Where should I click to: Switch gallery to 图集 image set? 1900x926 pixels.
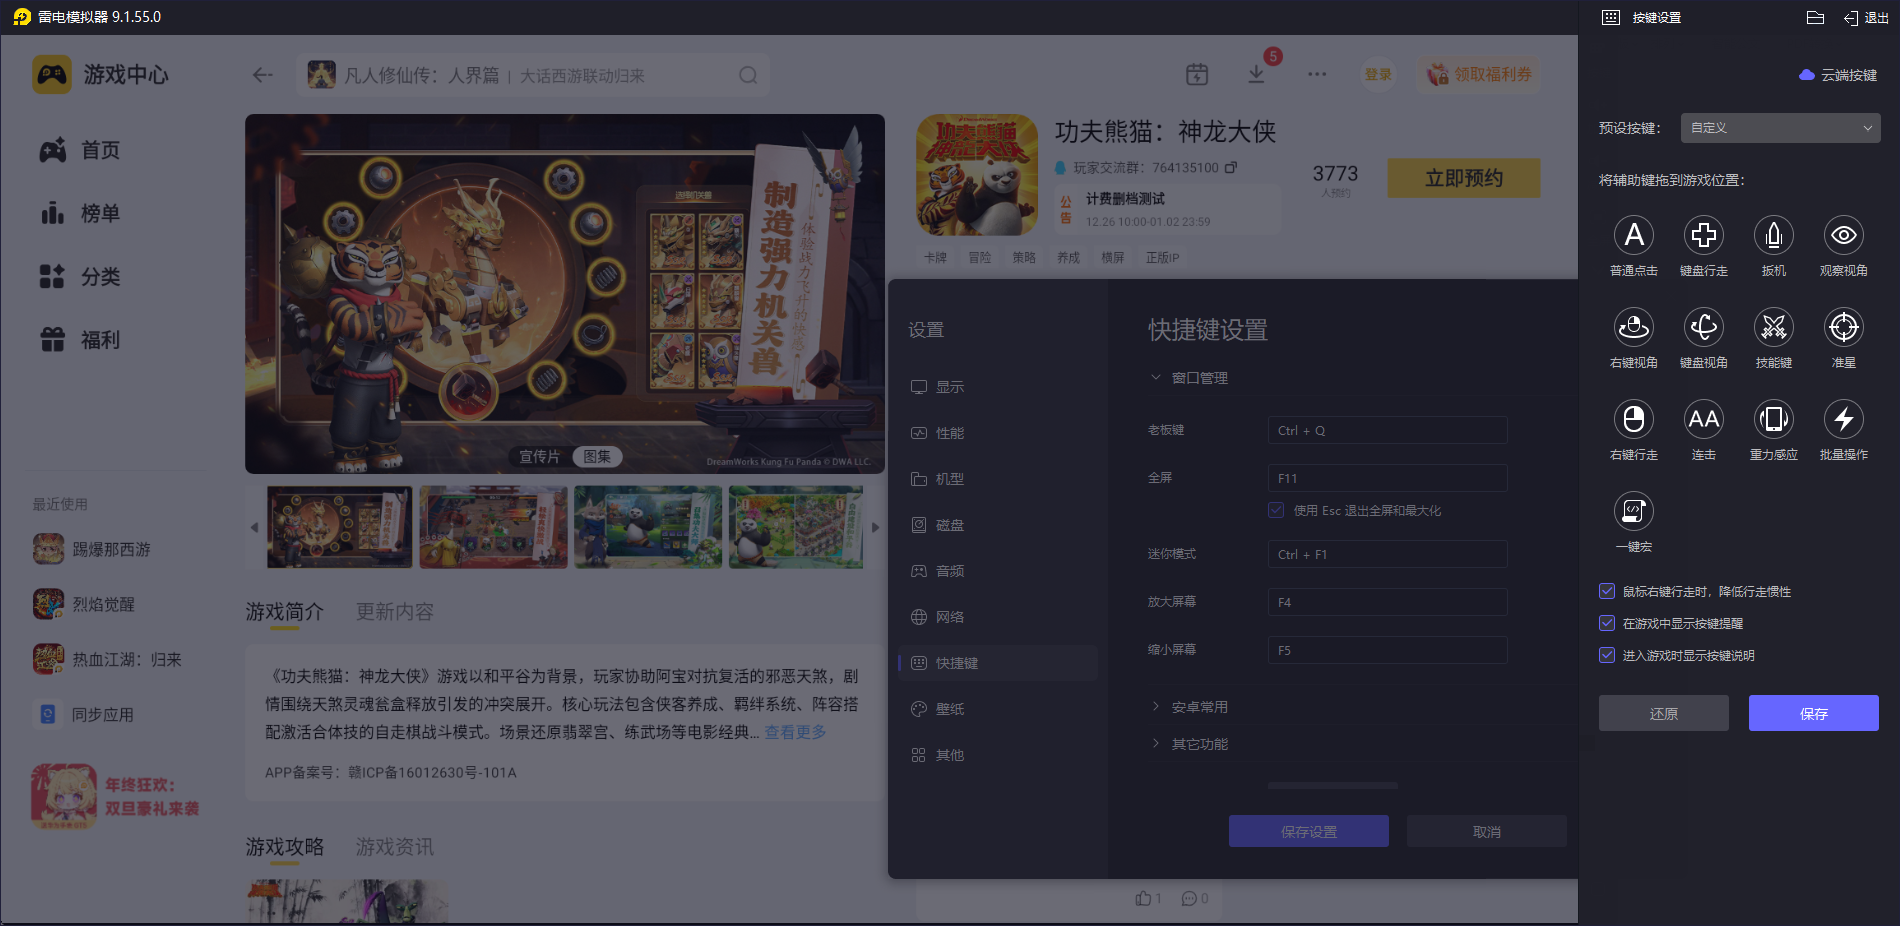pyautogui.click(x=597, y=456)
